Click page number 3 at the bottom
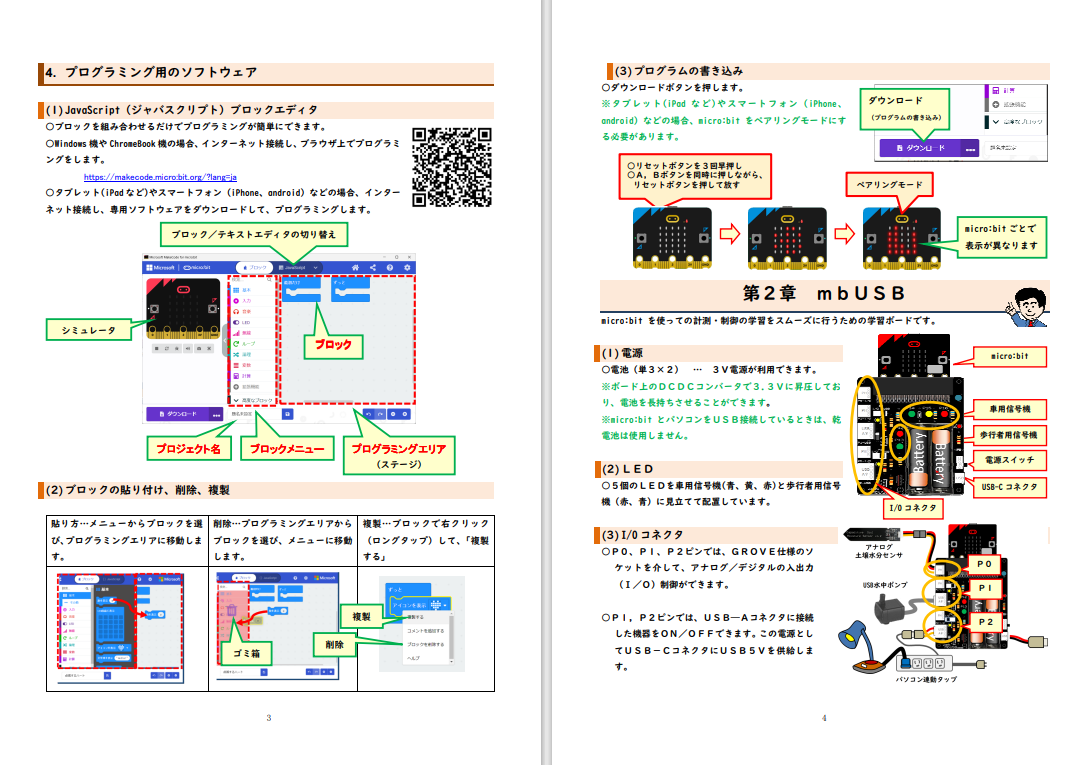The height and width of the screenshot is (765, 1091). 269,718
